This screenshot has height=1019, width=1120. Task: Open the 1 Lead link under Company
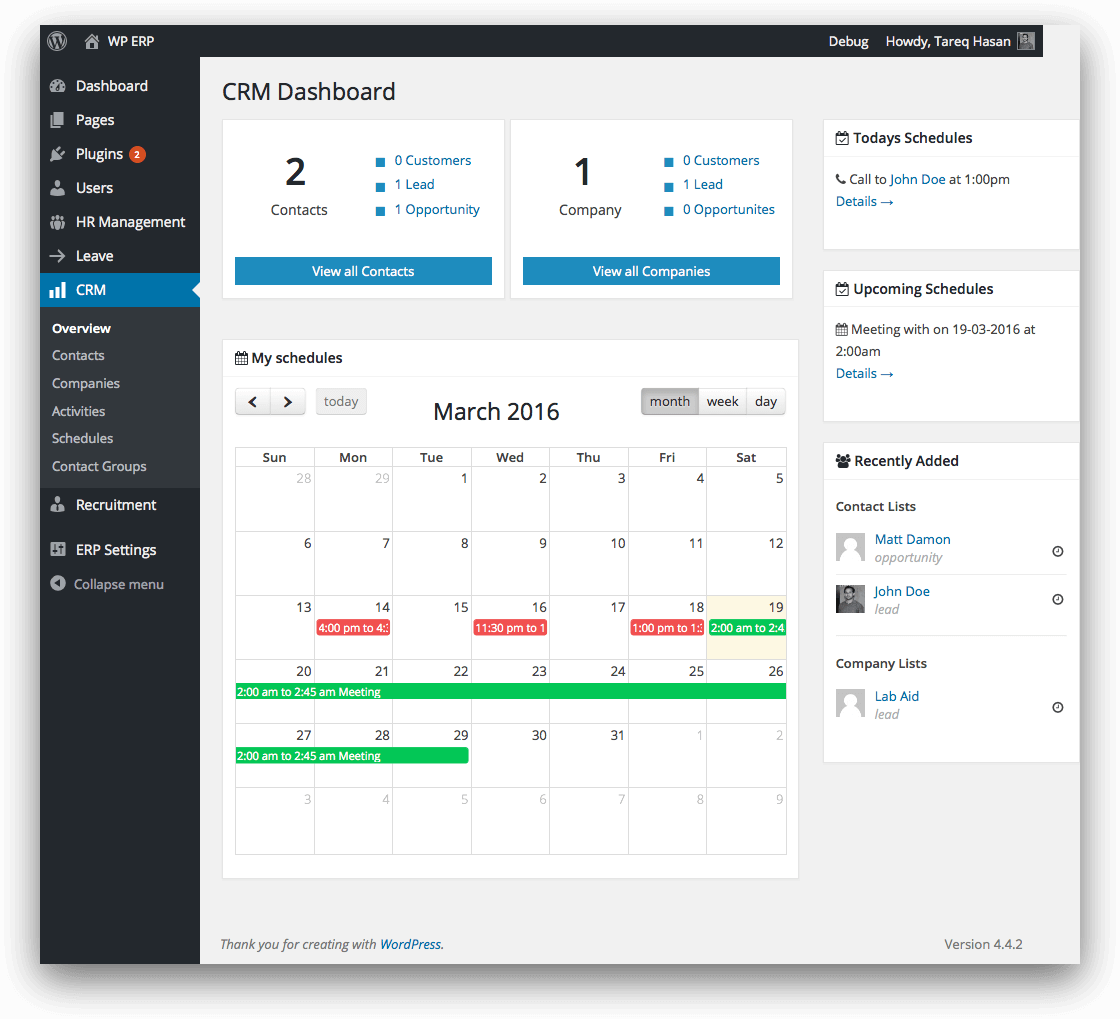point(703,185)
